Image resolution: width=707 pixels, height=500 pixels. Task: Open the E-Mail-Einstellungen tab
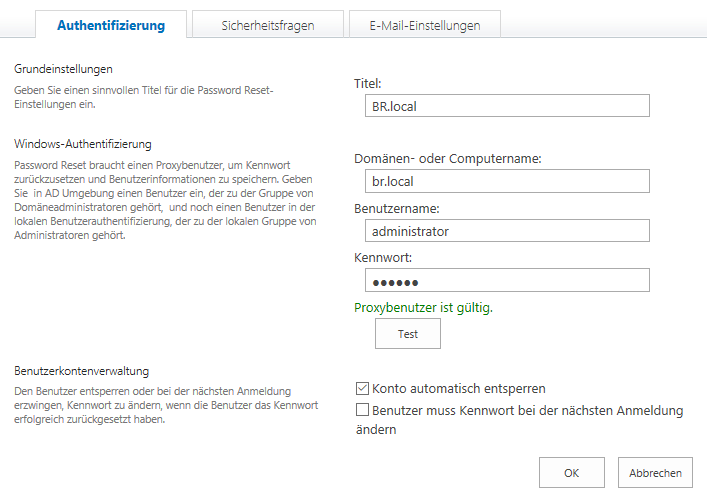click(422, 25)
